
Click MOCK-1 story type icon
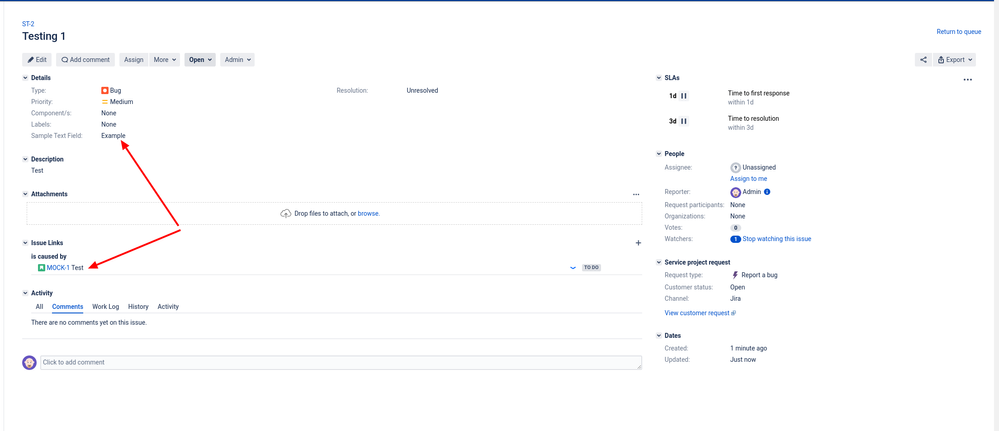41,268
